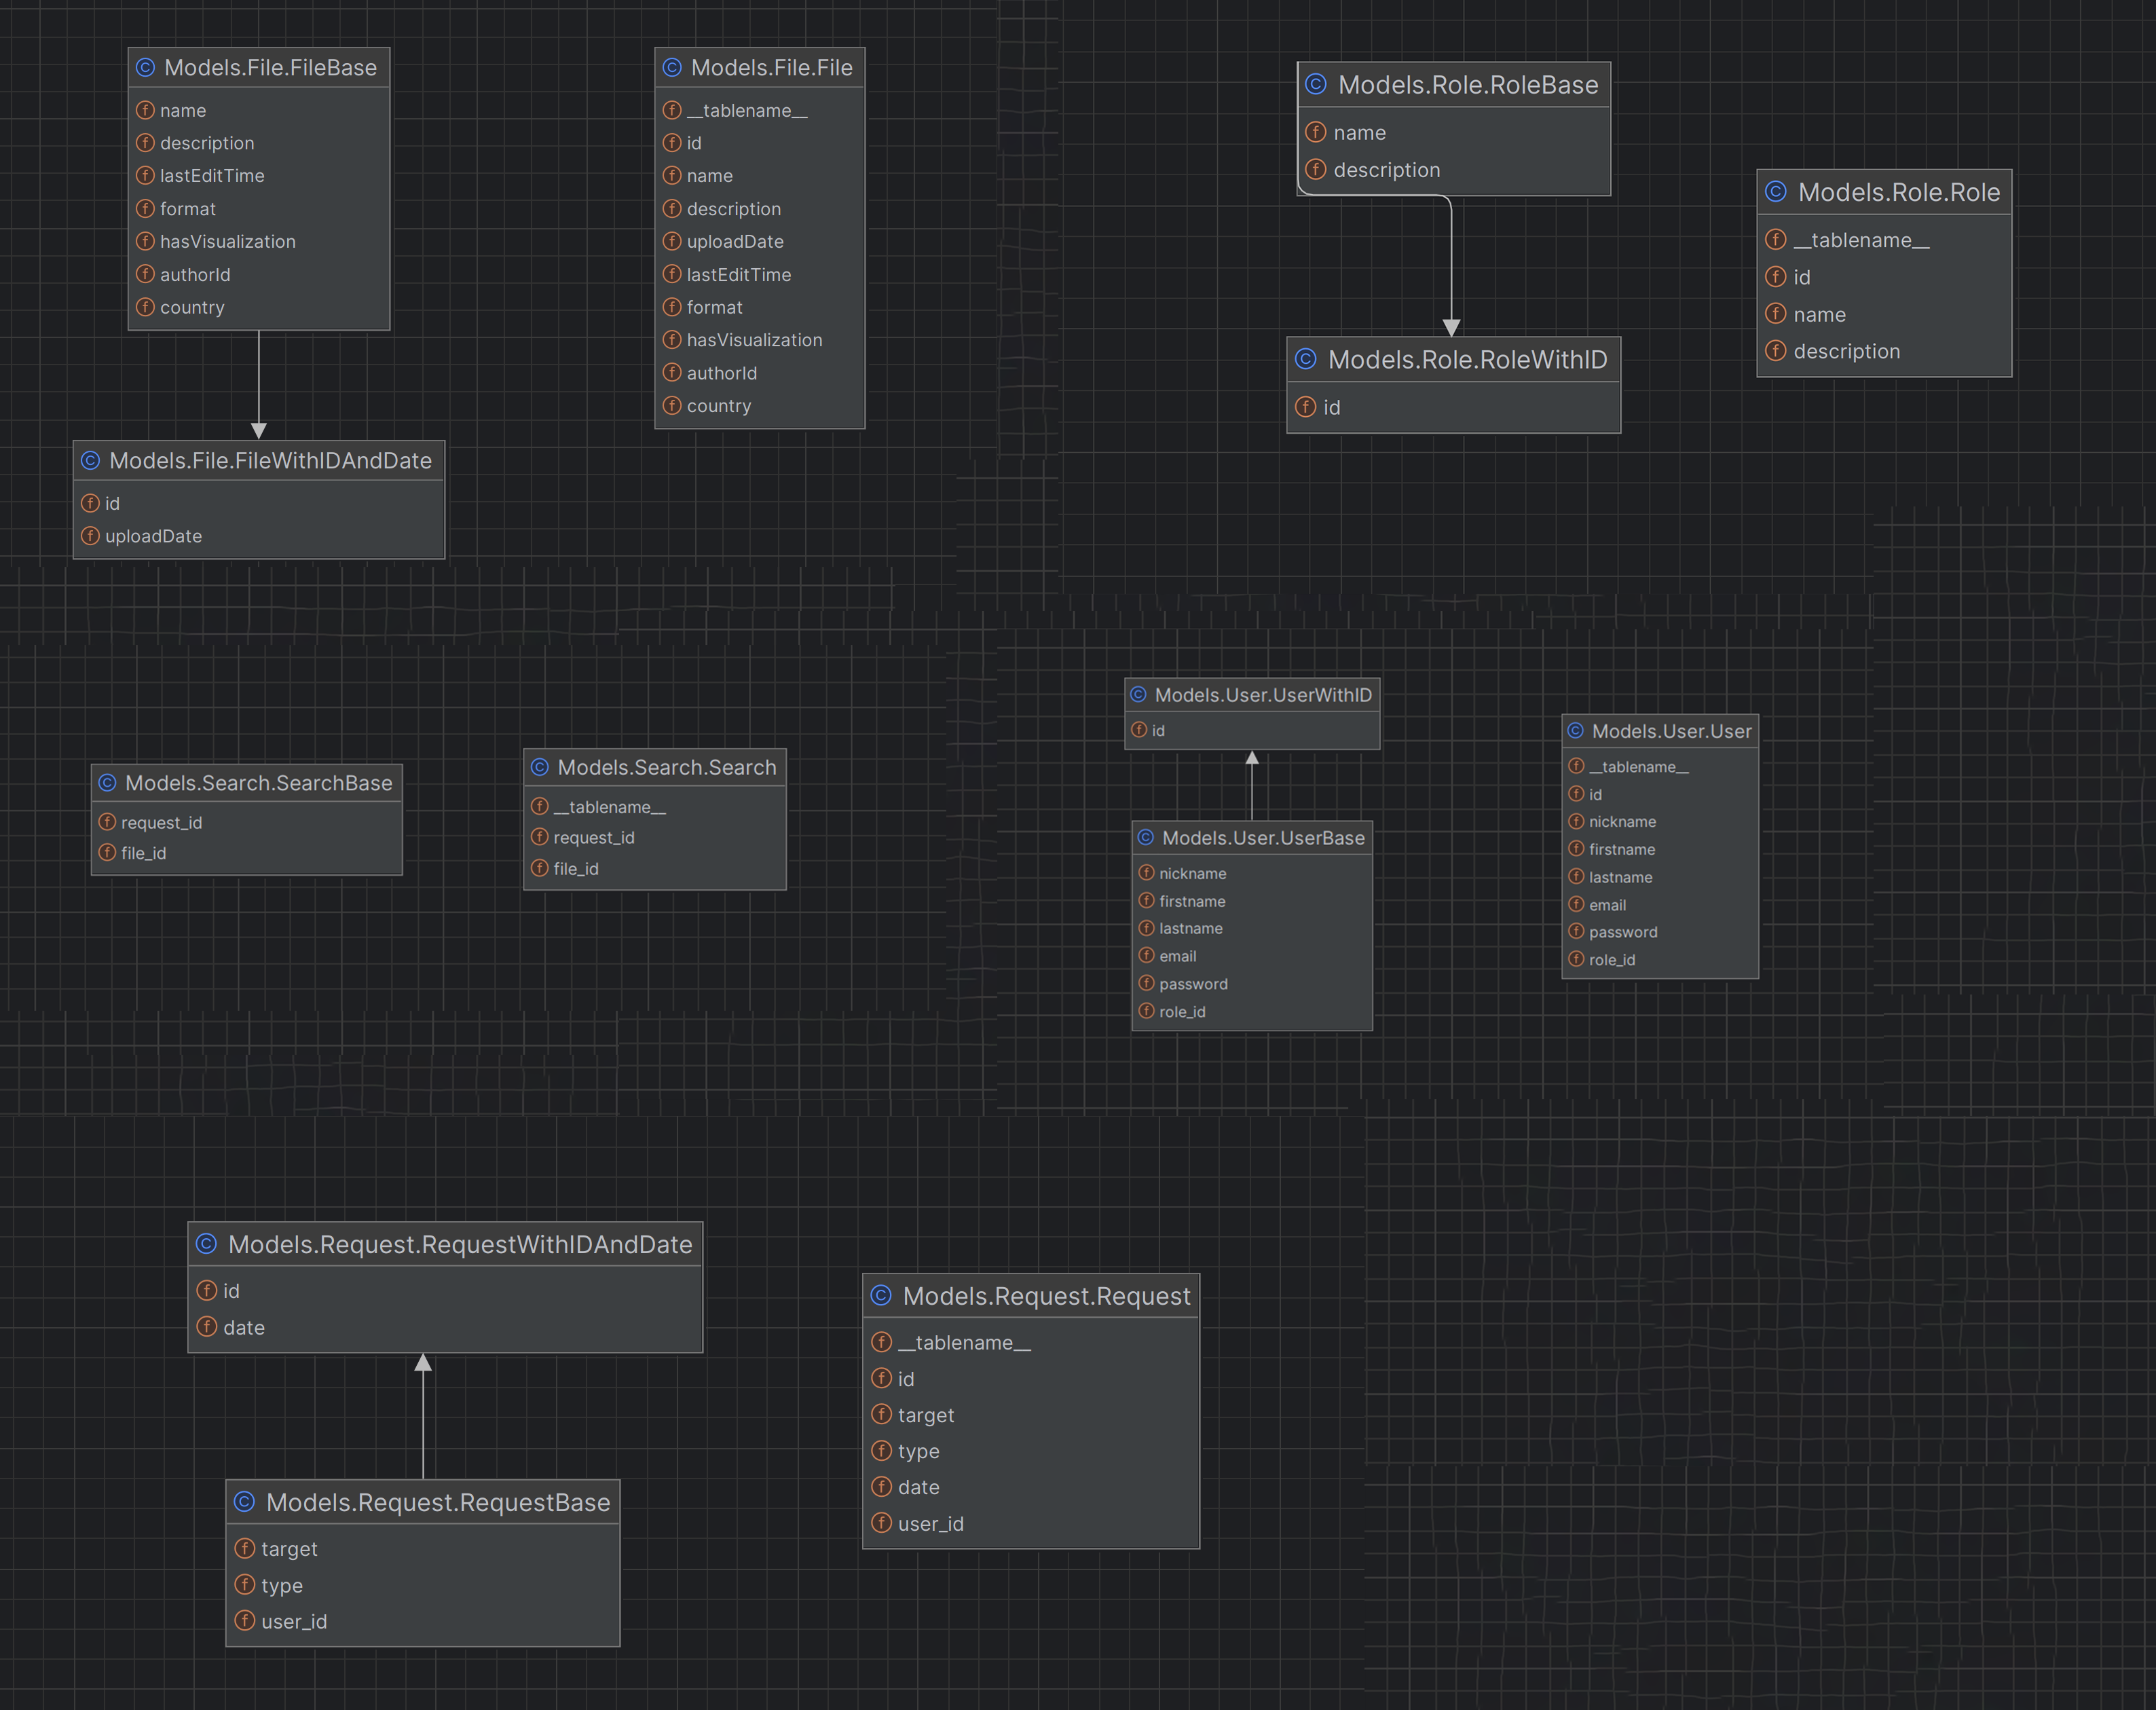Click the field icon beside uploadDate in FileWithIDAndDate
This screenshot has height=1710, width=2156.
point(90,536)
